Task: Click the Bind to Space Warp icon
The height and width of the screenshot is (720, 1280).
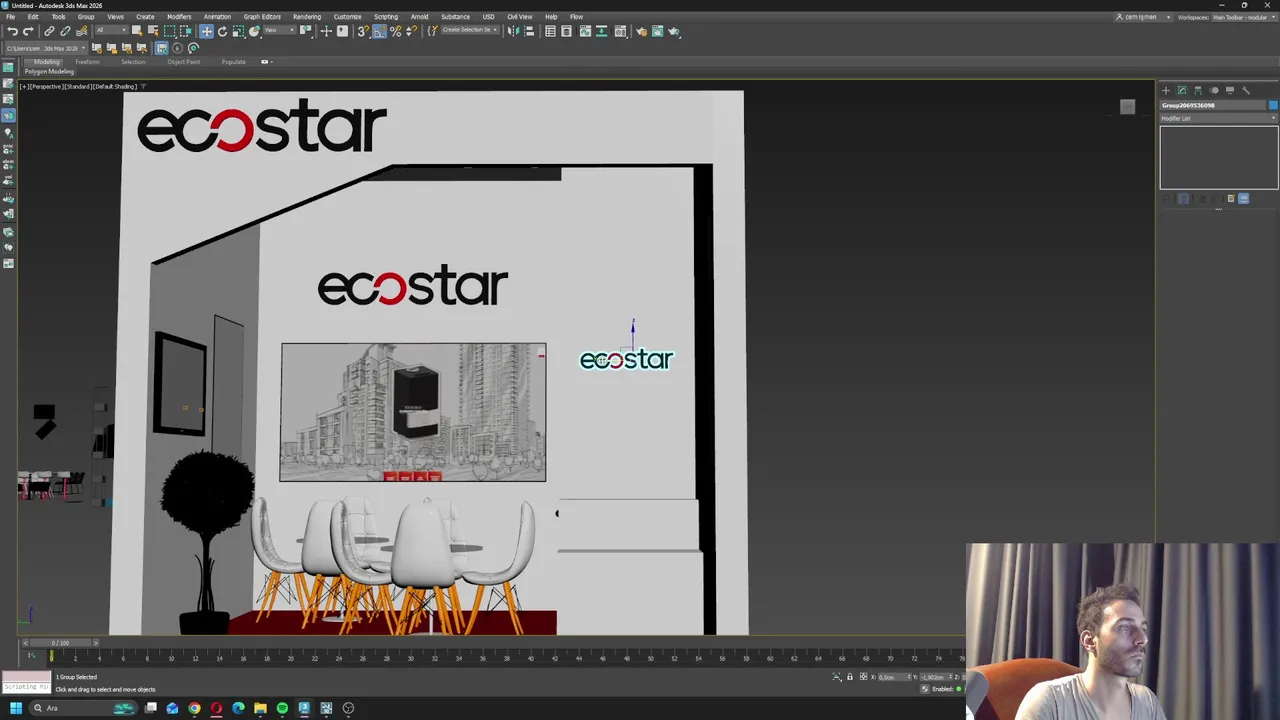Action: click(82, 31)
